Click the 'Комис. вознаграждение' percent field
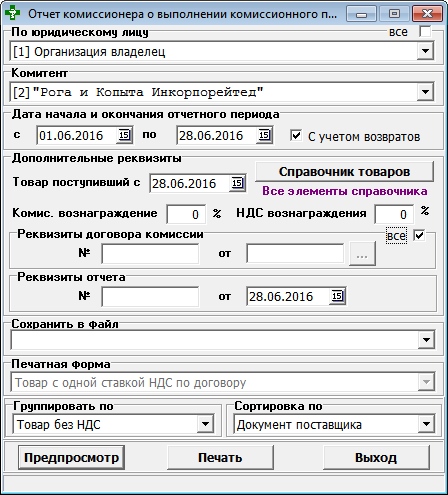Screen dimensions: 448x495 [x=186, y=214]
